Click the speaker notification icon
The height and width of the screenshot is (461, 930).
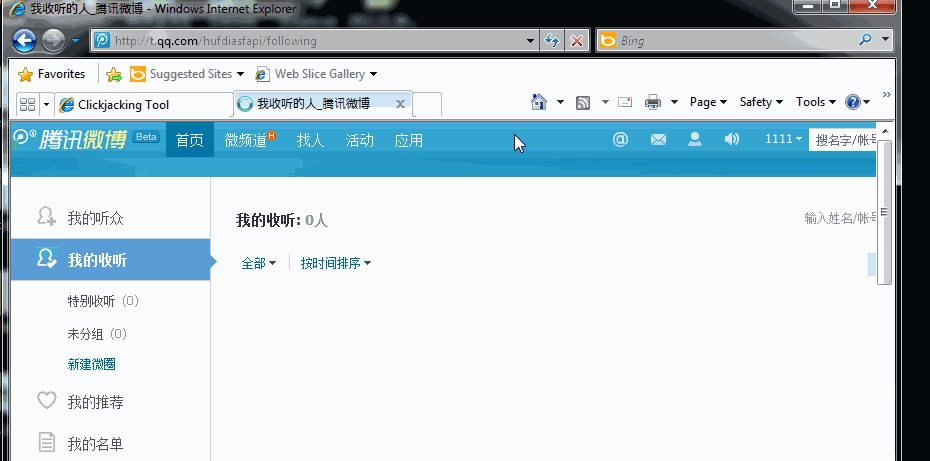[732, 140]
